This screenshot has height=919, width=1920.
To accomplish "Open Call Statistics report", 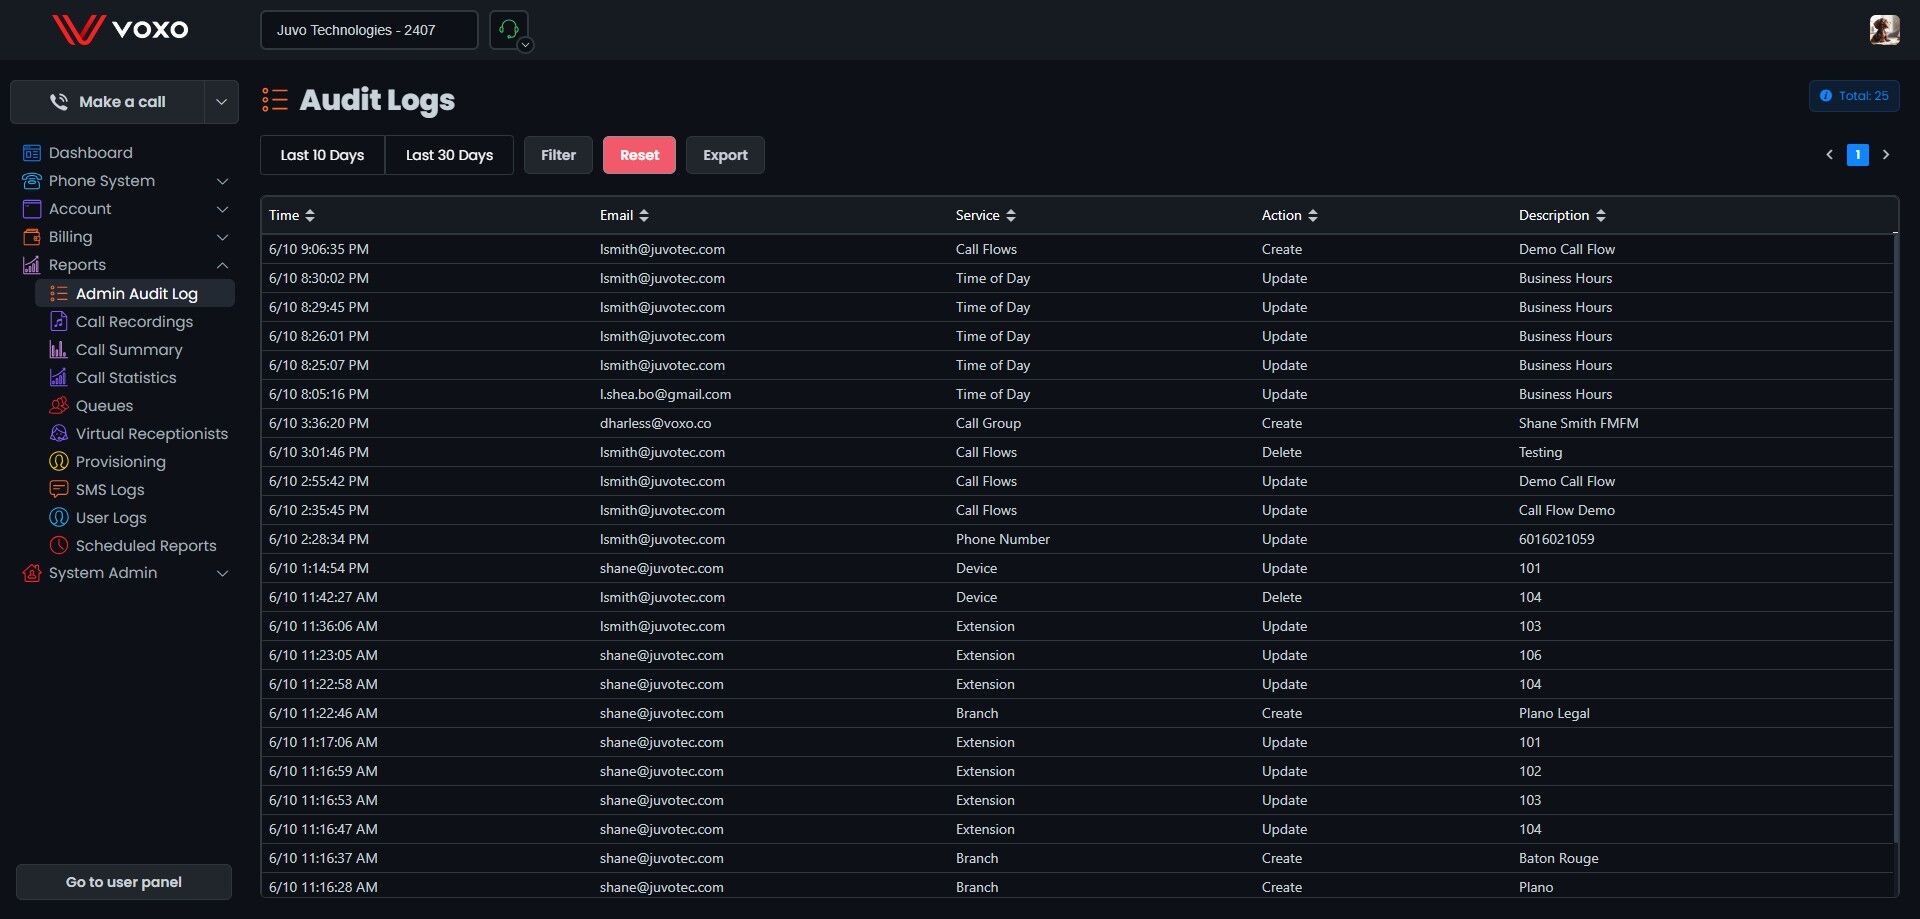I will (126, 377).
